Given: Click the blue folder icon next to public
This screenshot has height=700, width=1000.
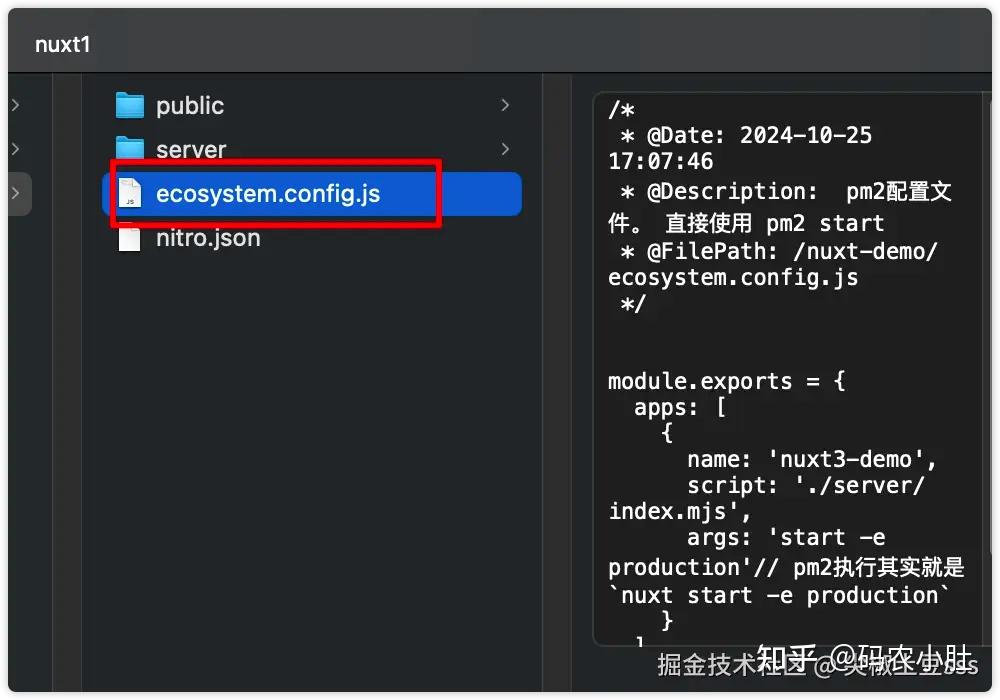Looking at the screenshot, I should click(130, 104).
